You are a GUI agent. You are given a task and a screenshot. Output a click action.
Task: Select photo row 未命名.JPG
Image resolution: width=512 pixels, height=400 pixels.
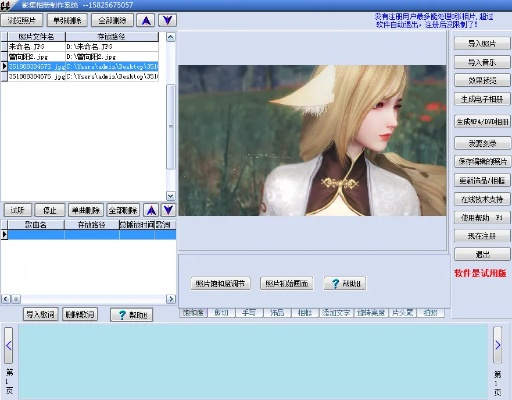pos(80,46)
